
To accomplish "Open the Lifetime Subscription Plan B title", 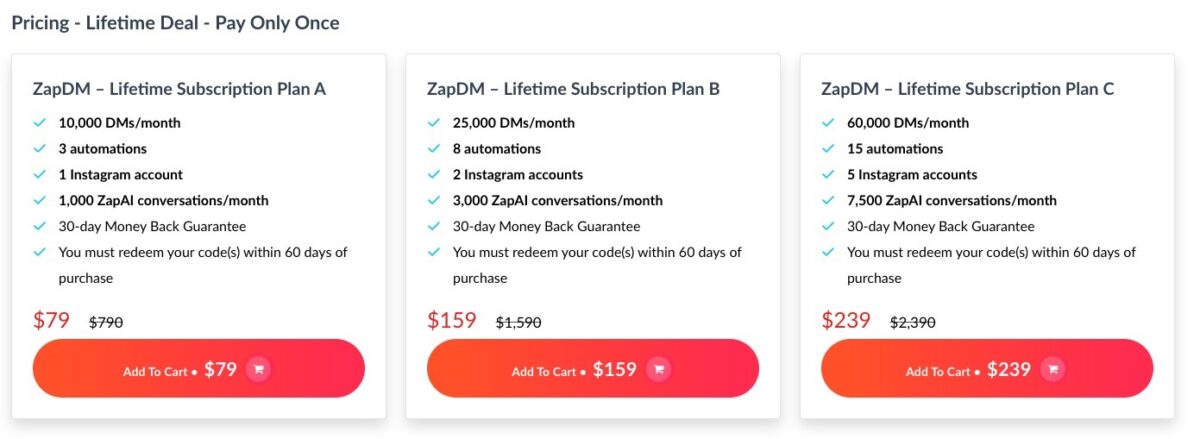I will [x=573, y=89].
